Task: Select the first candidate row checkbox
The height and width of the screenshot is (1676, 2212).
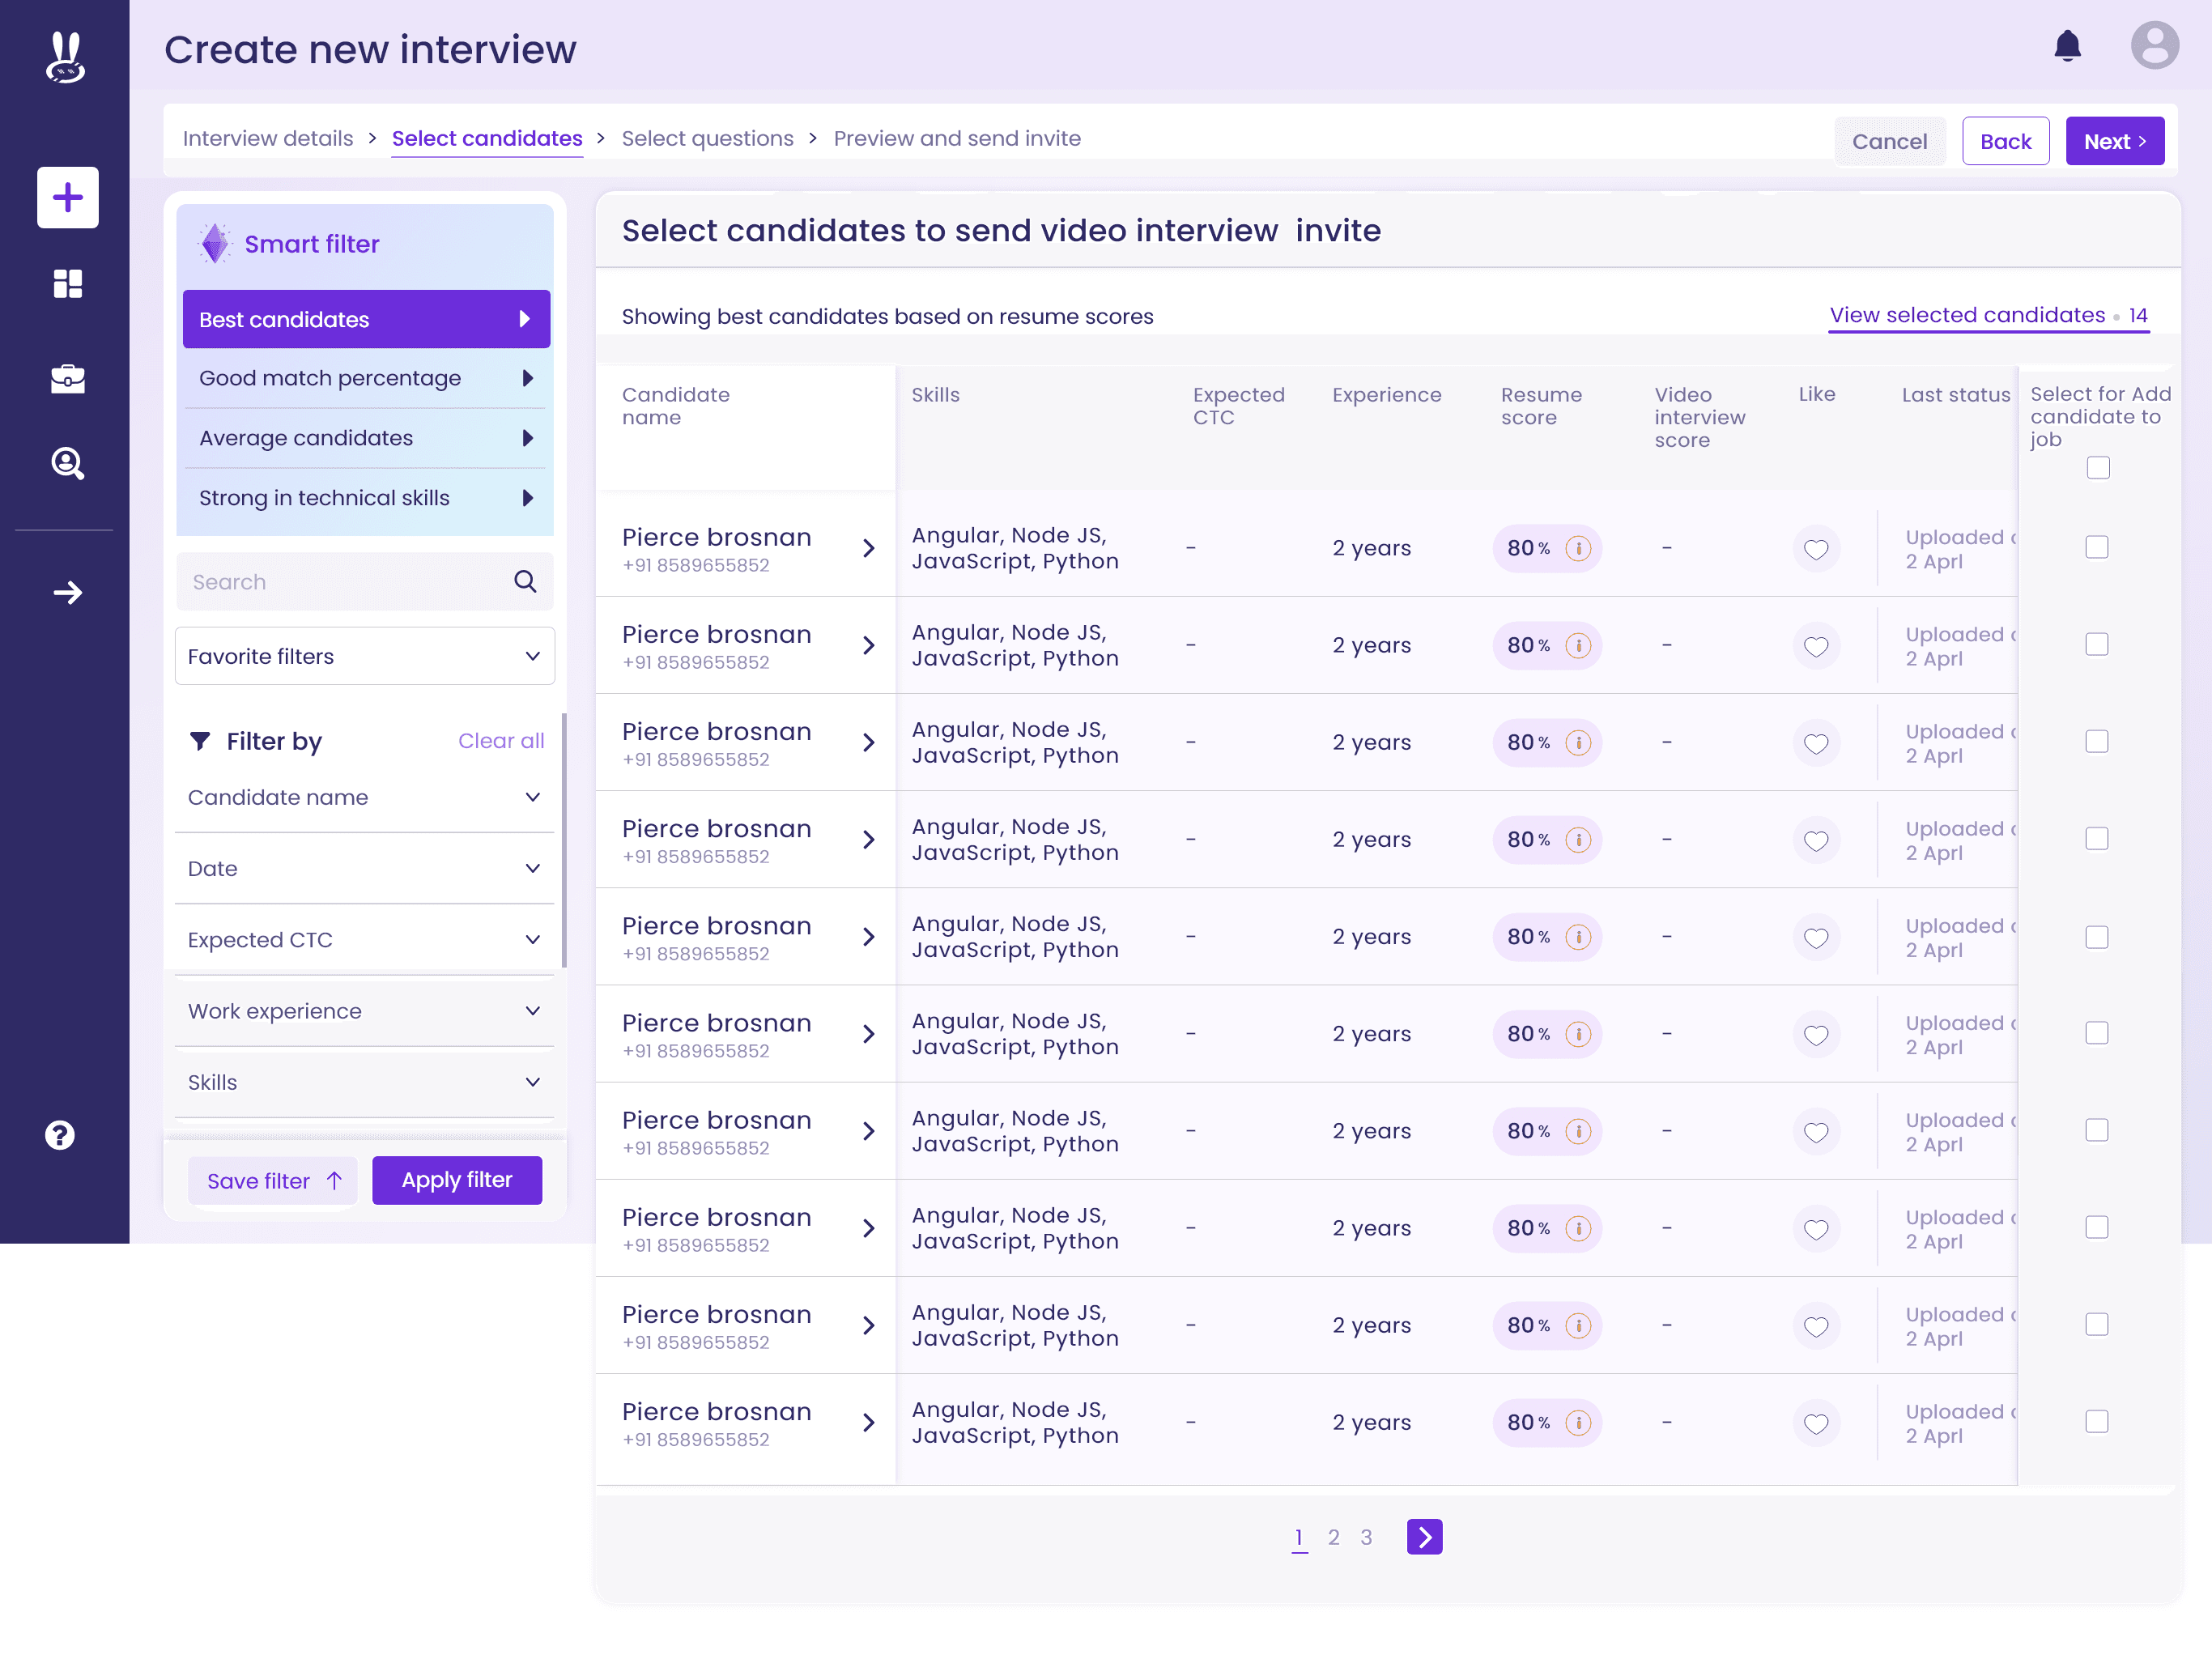Action: (2096, 547)
